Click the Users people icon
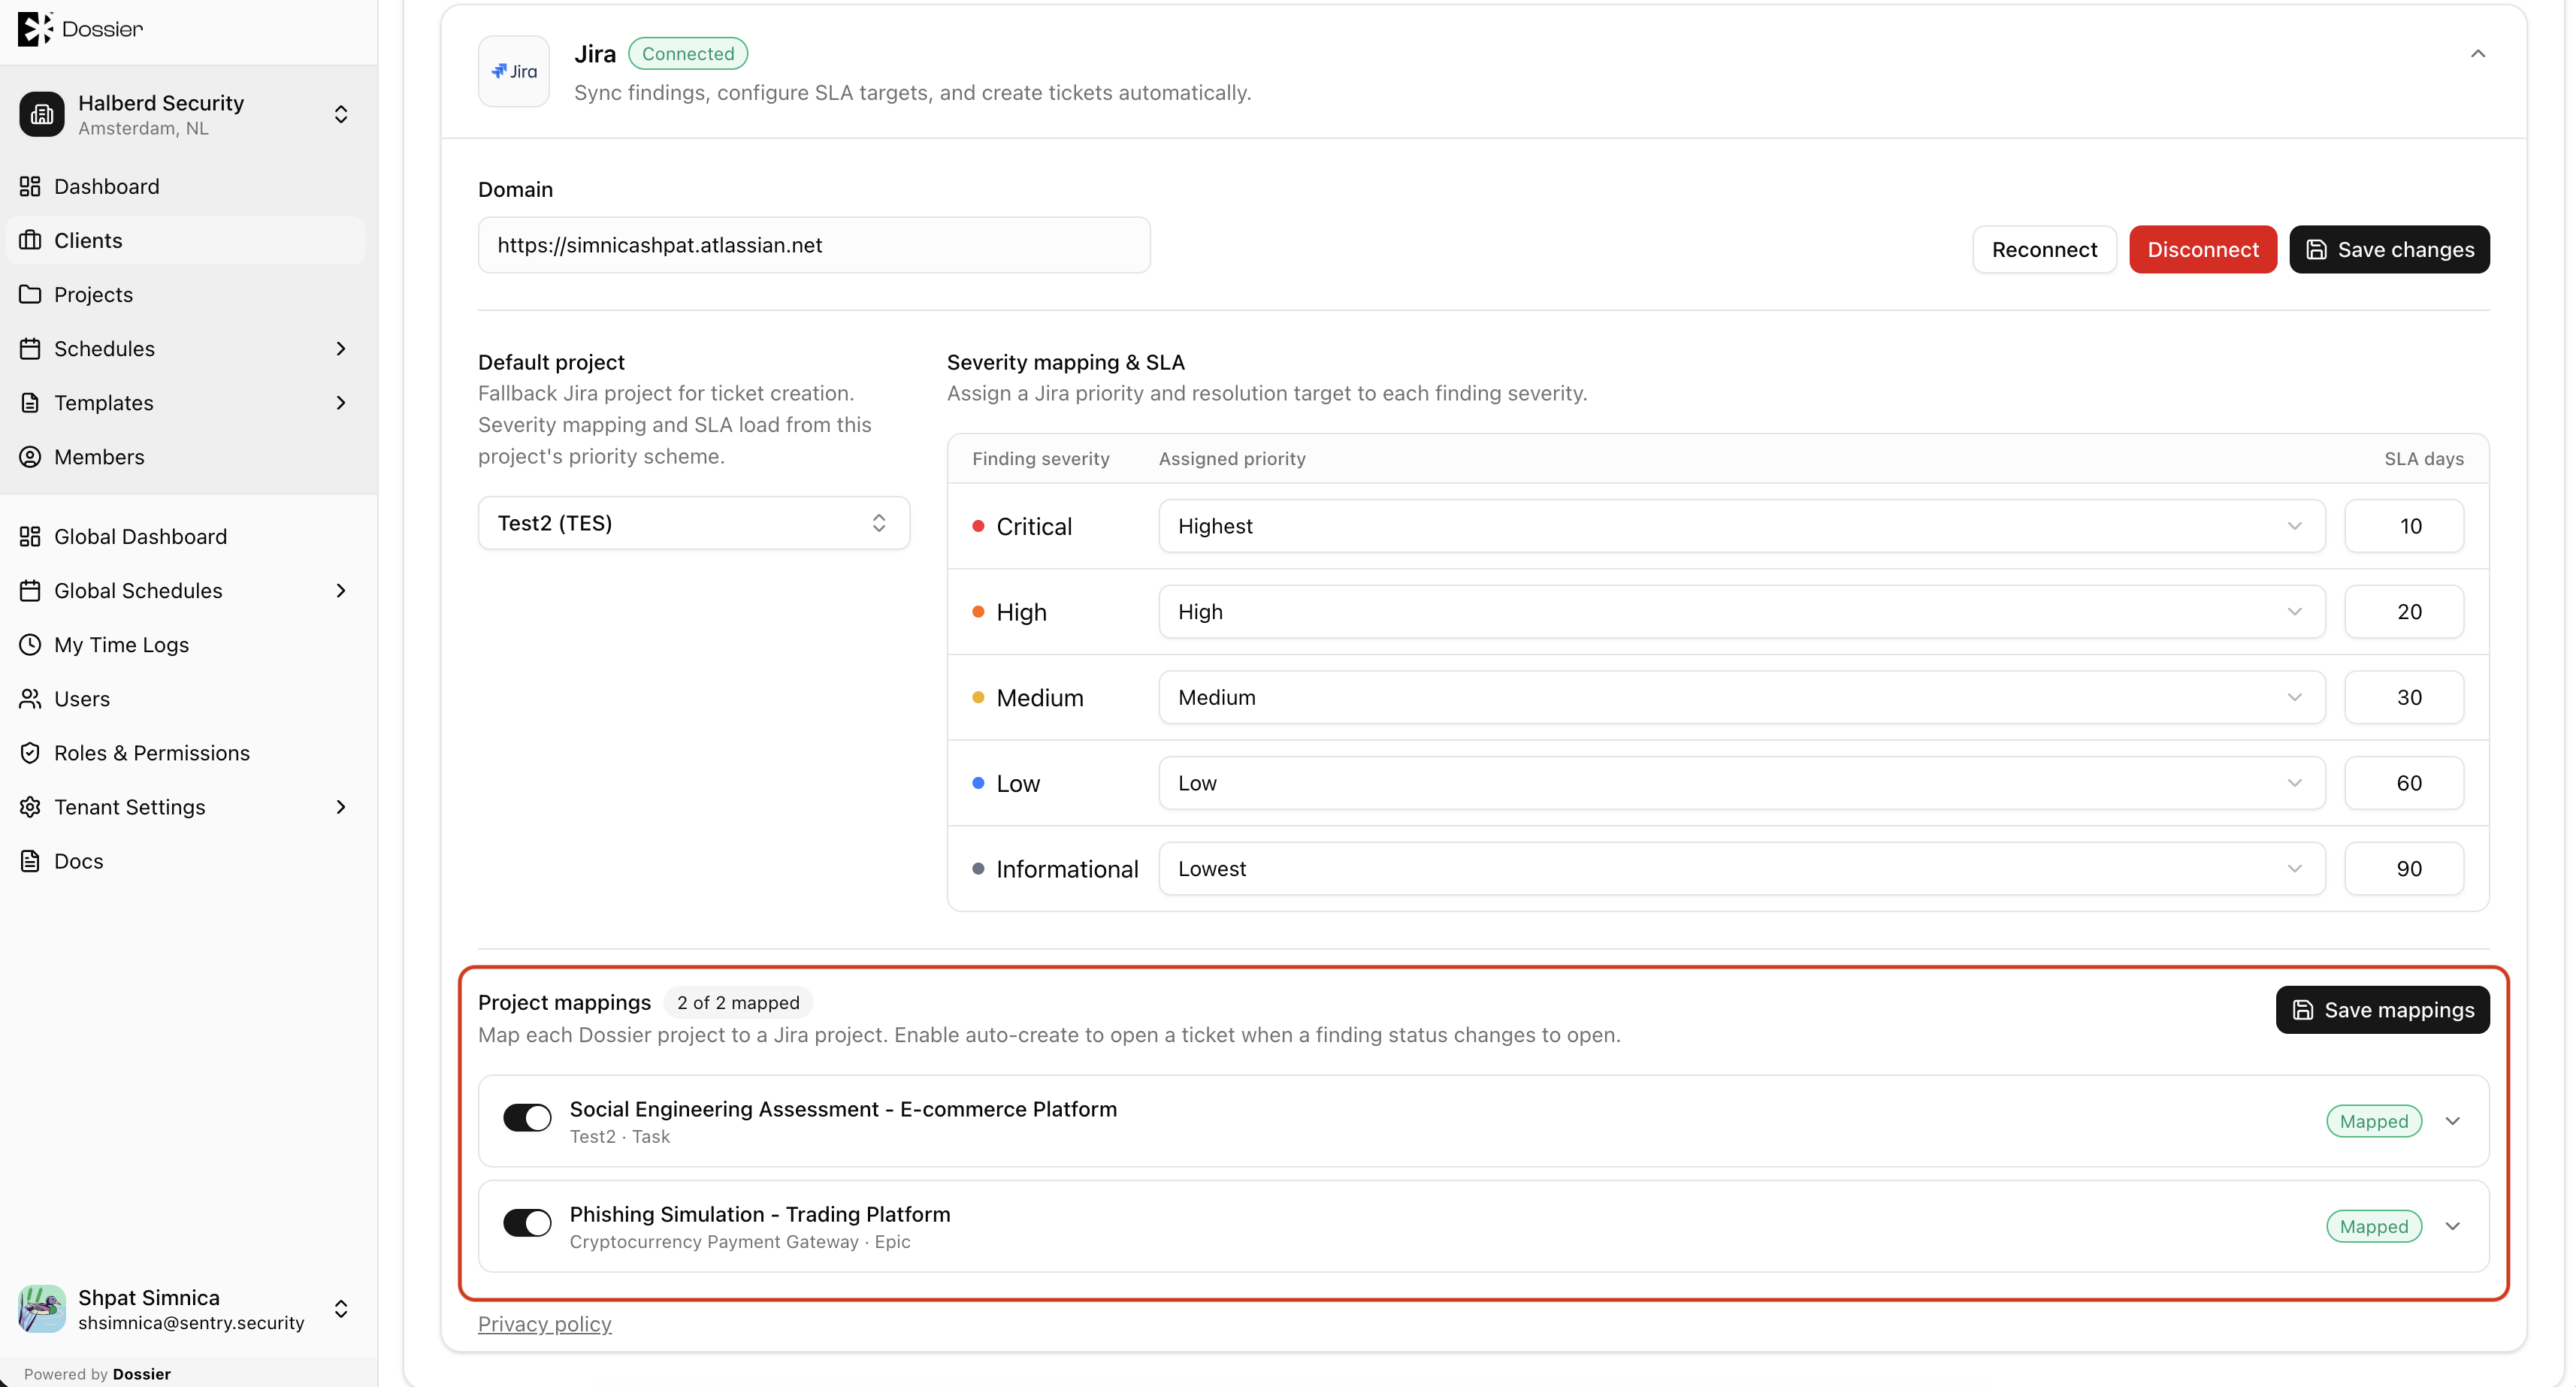This screenshot has height=1387, width=2576. (x=30, y=698)
